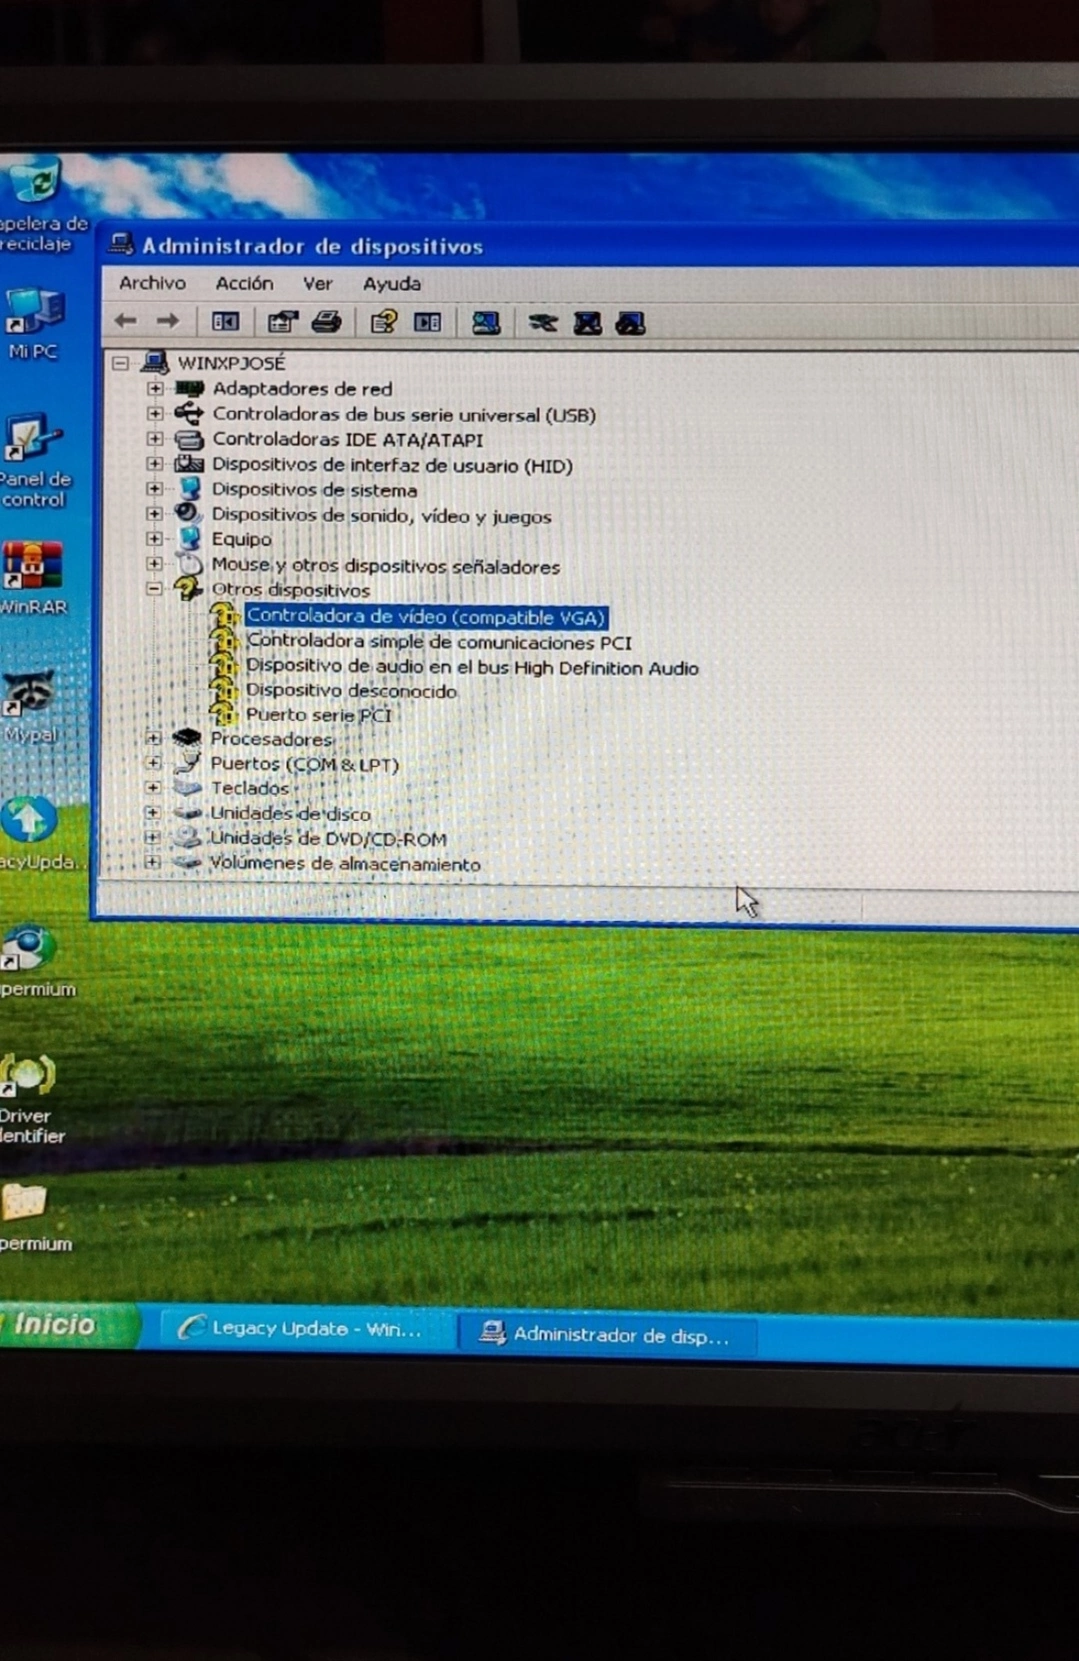Click the Forward arrow in the toolbar

point(167,321)
